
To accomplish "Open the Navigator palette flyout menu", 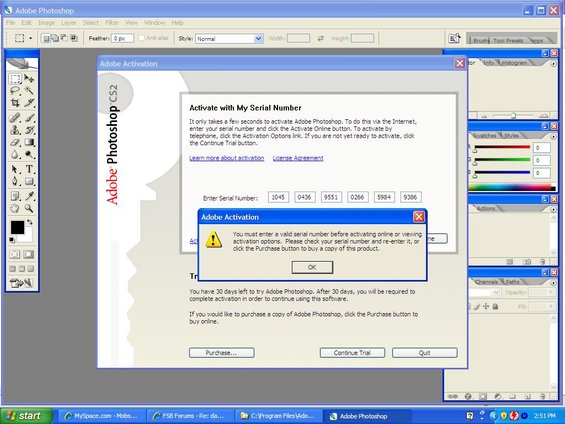I will 553,63.
